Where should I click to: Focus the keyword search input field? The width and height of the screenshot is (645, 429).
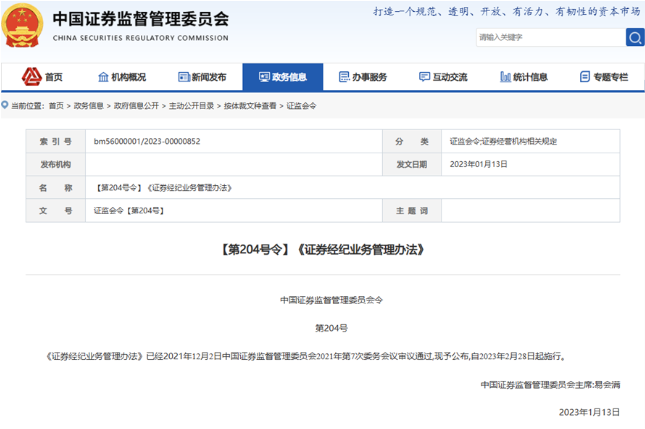(551, 37)
